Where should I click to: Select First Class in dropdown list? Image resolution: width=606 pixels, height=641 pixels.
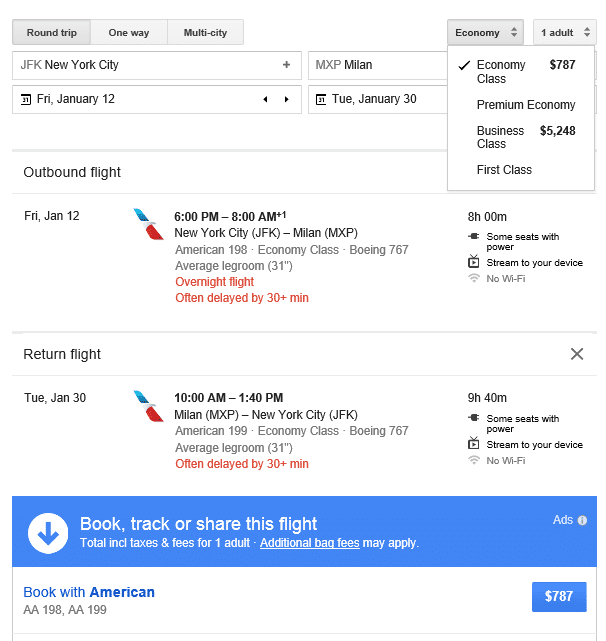[x=504, y=170]
